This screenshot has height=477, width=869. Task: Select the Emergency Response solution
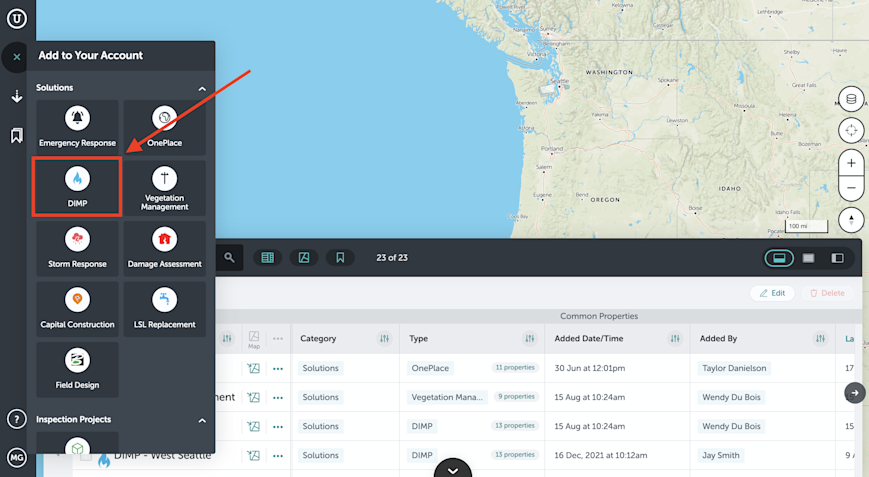(77, 127)
